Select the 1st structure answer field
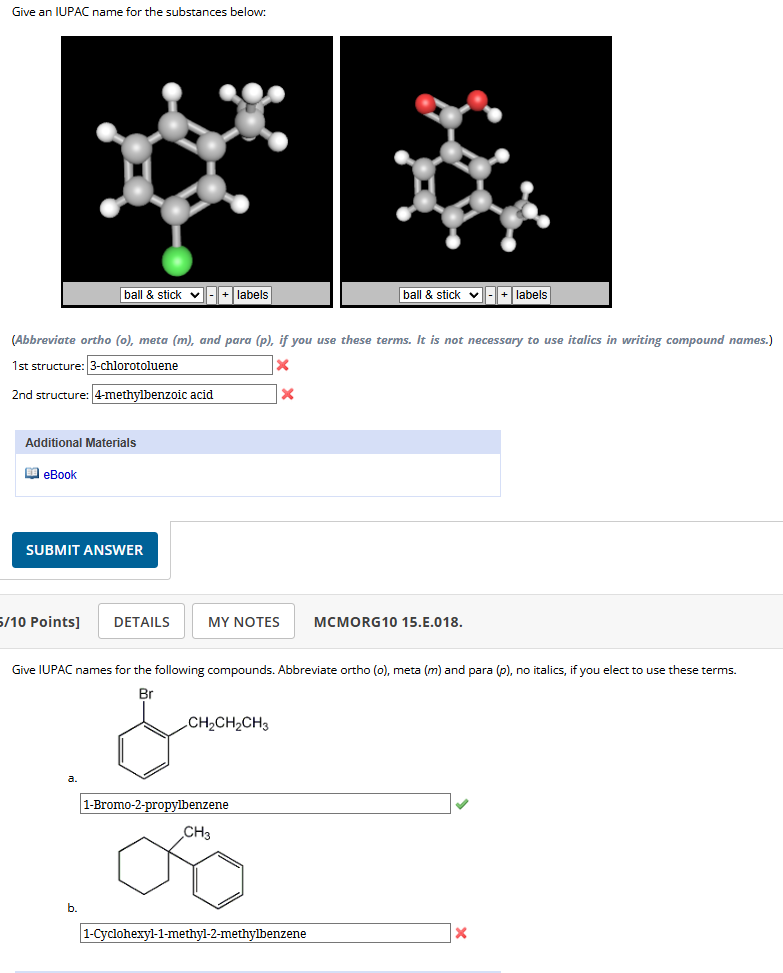This screenshot has height=973, width=783. click(x=180, y=365)
